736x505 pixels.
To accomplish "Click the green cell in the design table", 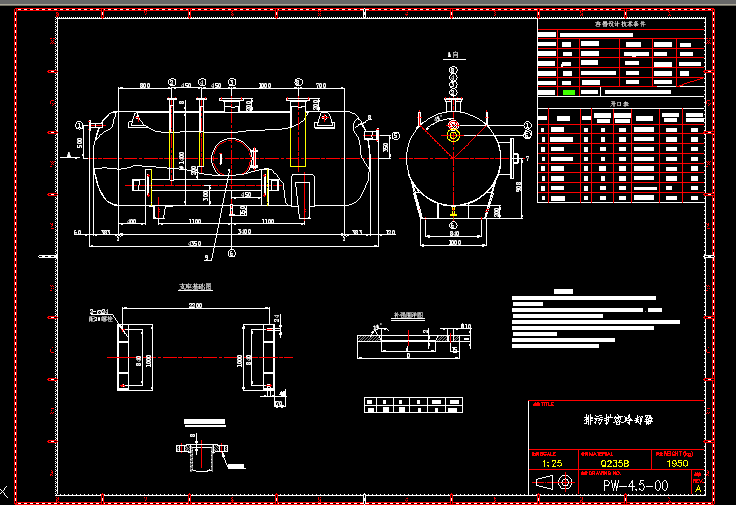I will tap(569, 92).
